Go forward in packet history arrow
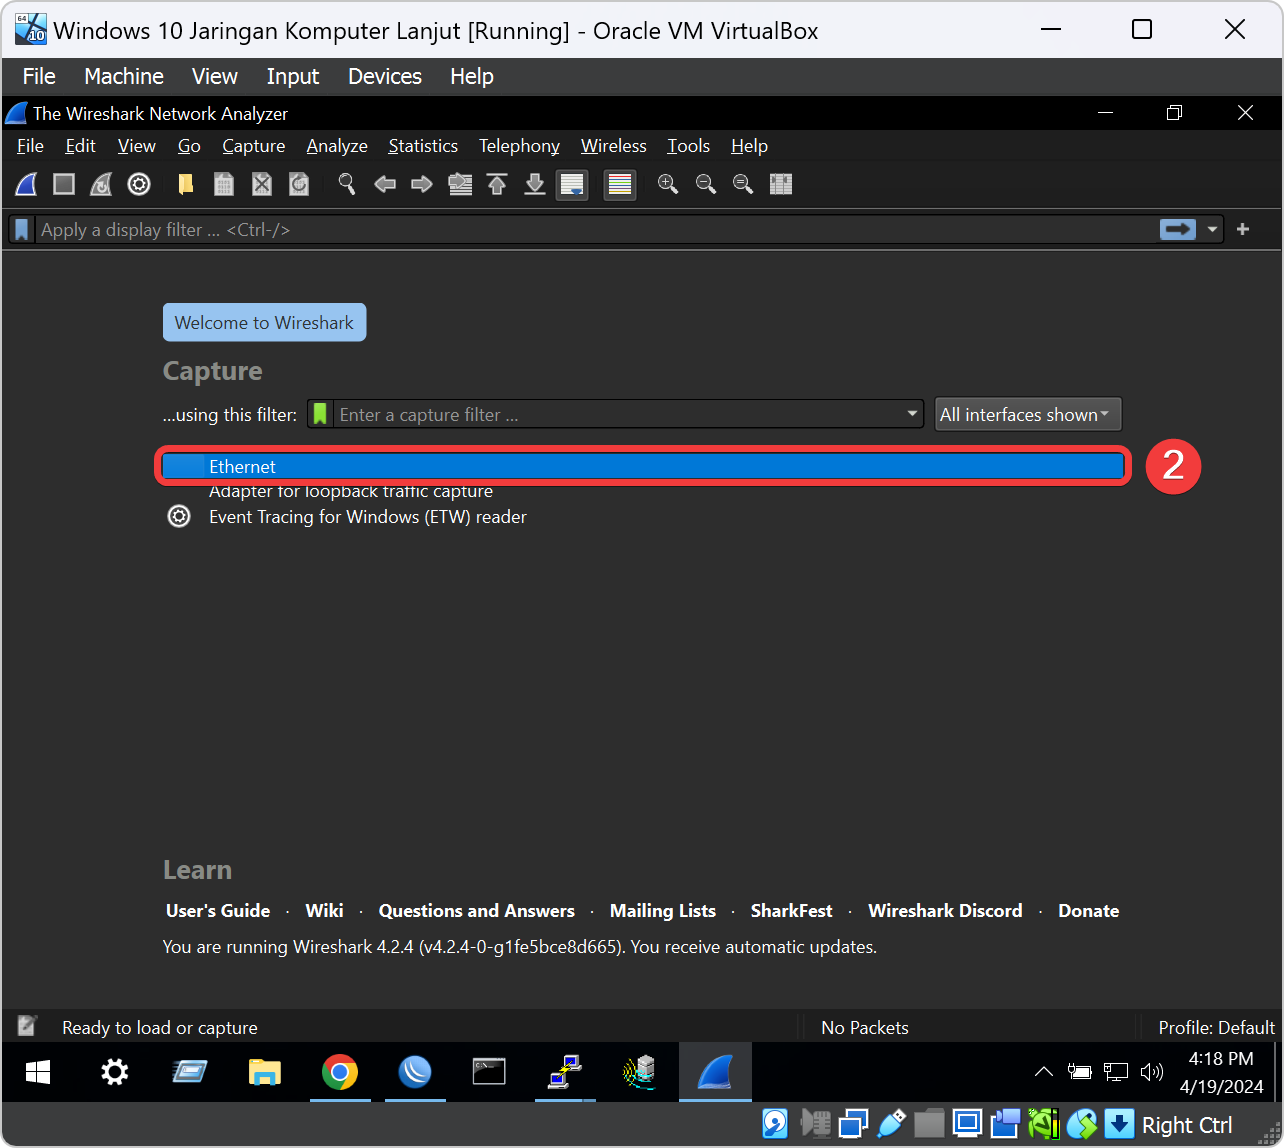The height and width of the screenshot is (1148, 1284). pos(422,184)
